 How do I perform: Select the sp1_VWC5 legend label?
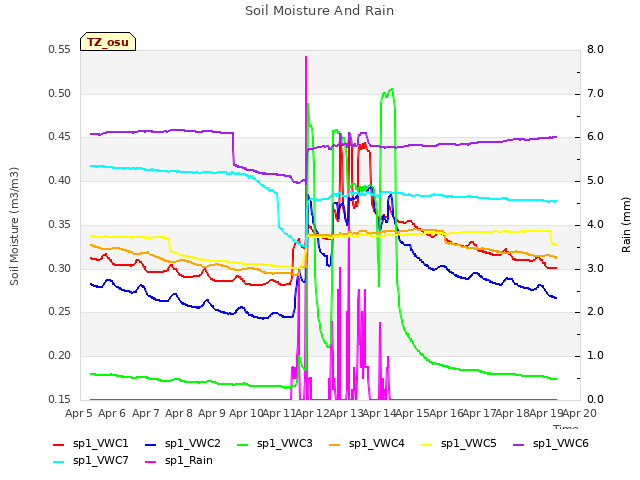tap(469, 444)
